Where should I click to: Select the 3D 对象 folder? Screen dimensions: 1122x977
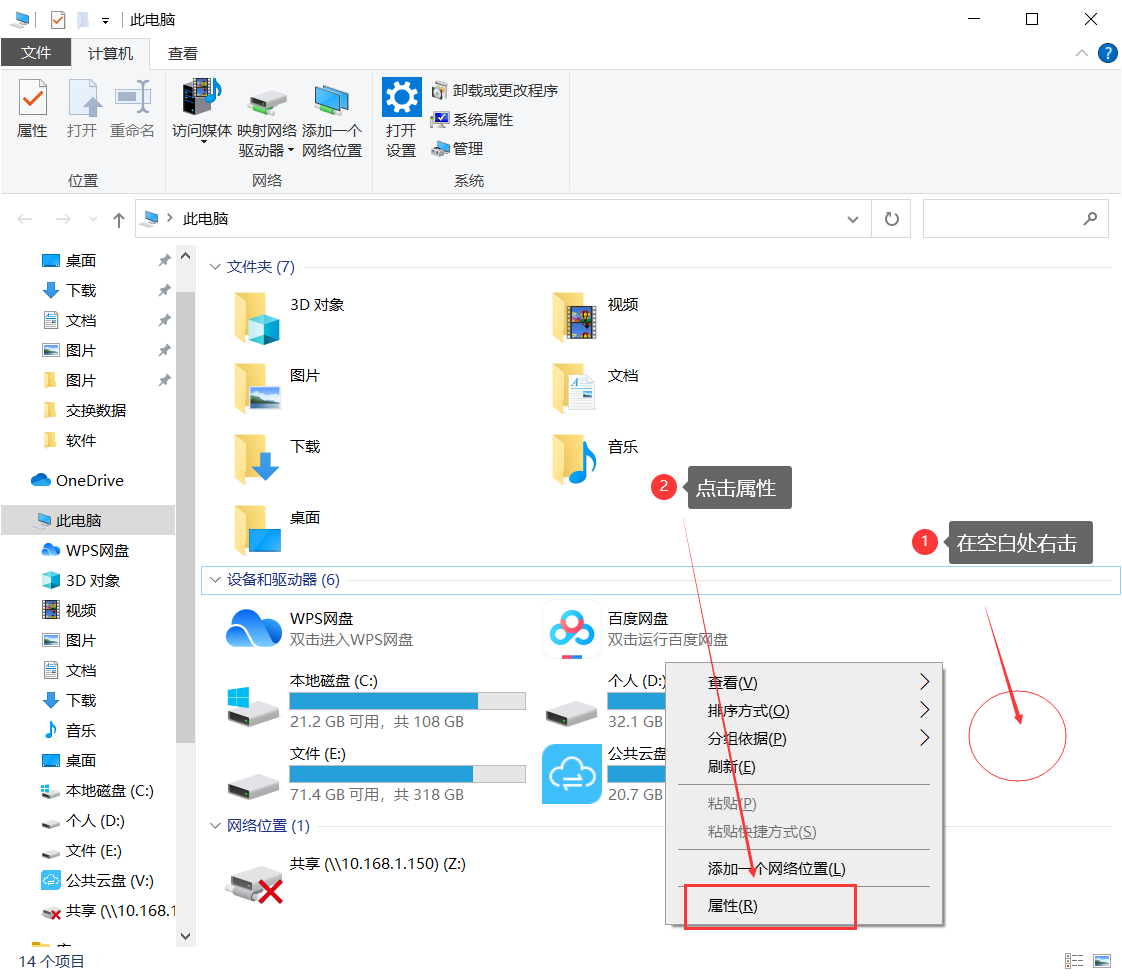pyautogui.click(x=289, y=318)
